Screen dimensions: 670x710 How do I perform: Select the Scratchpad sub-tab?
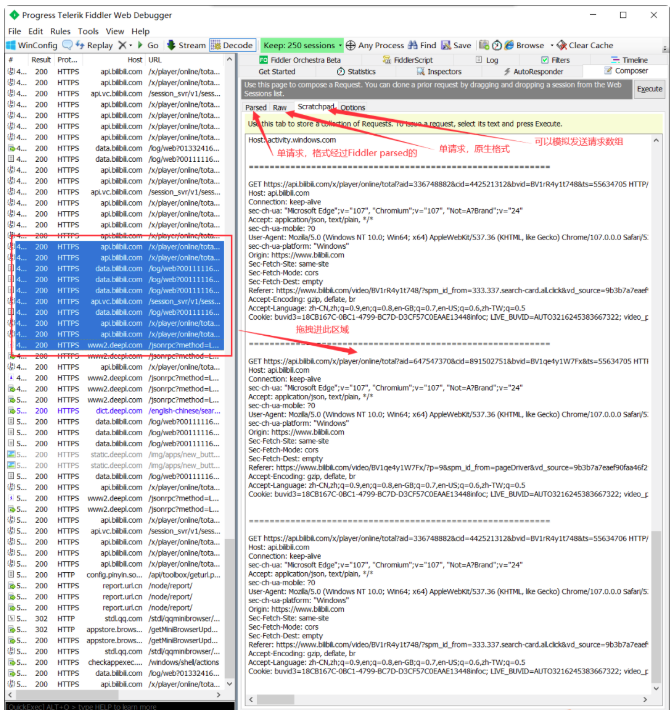coord(315,107)
